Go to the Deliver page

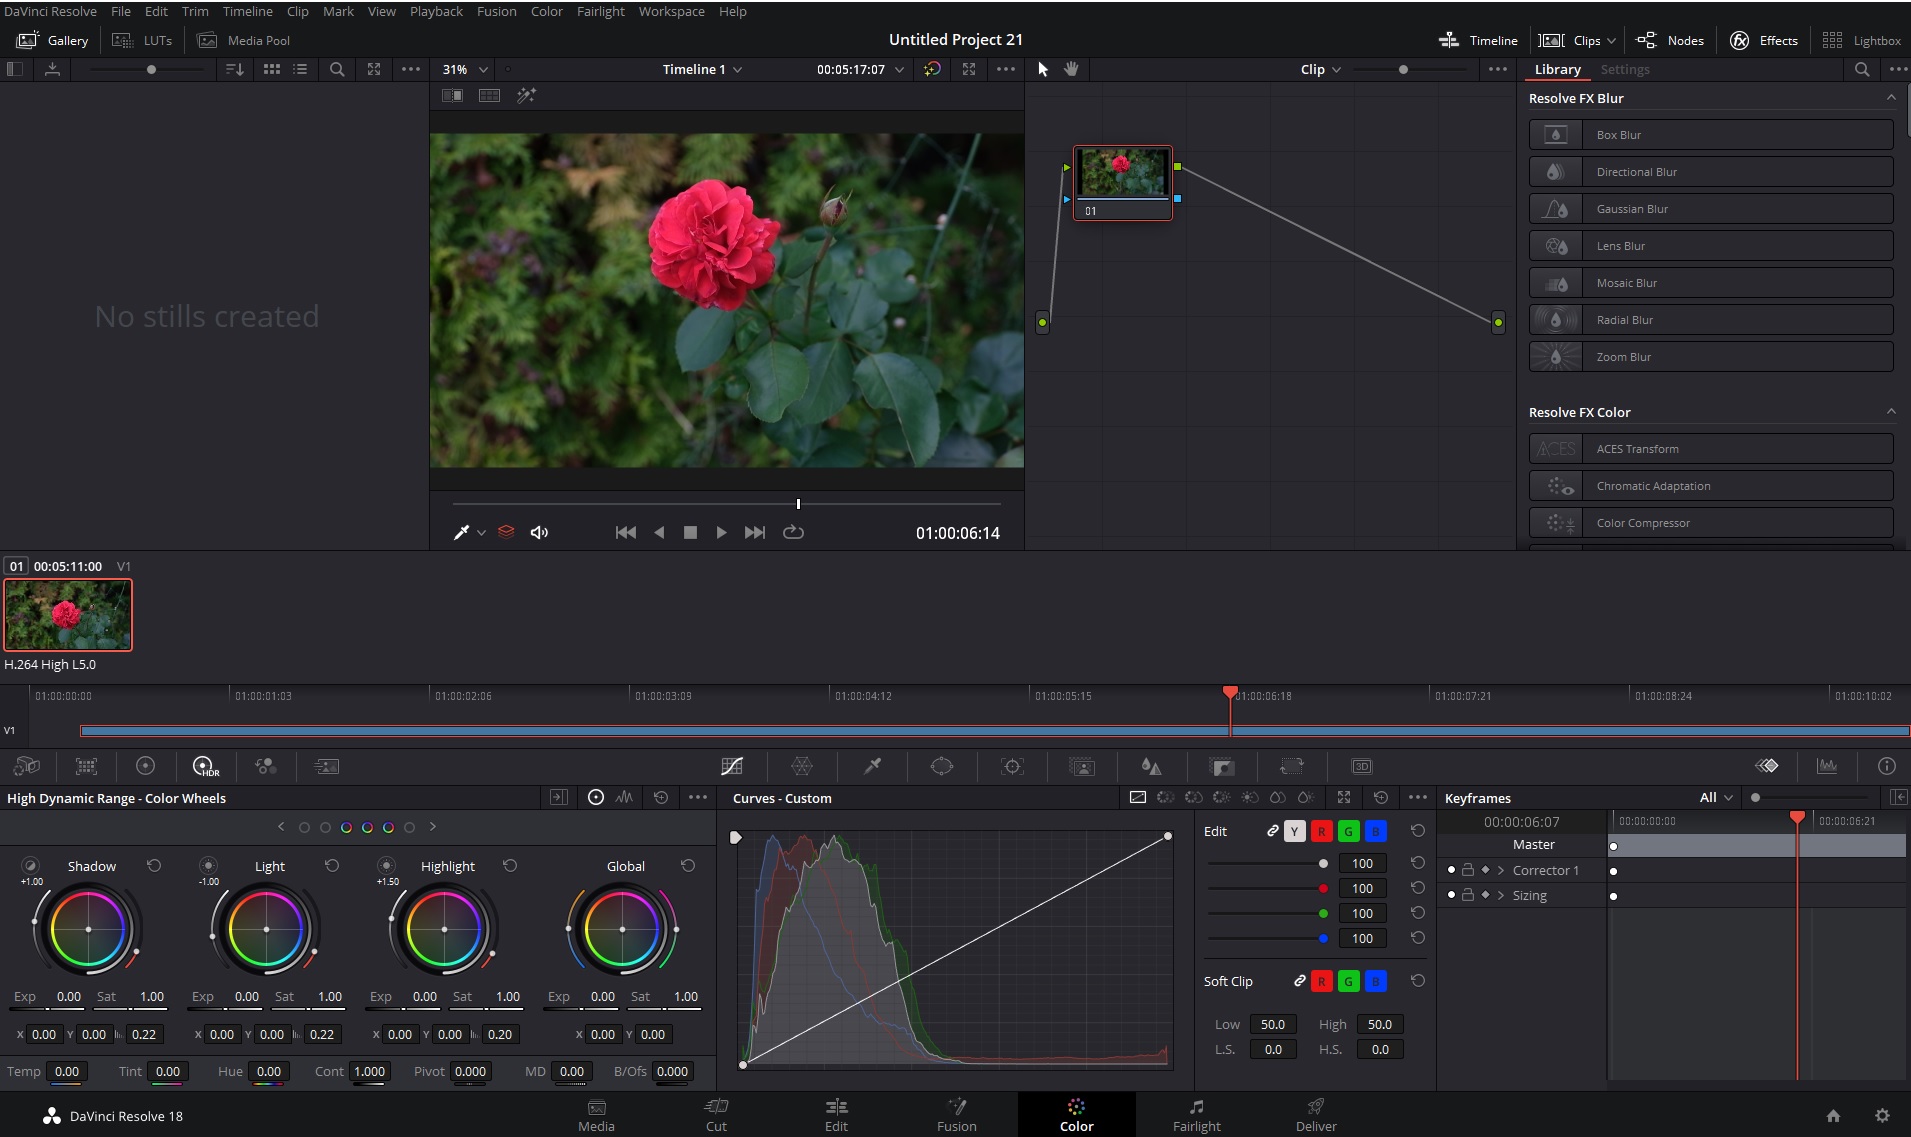(1315, 1115)
